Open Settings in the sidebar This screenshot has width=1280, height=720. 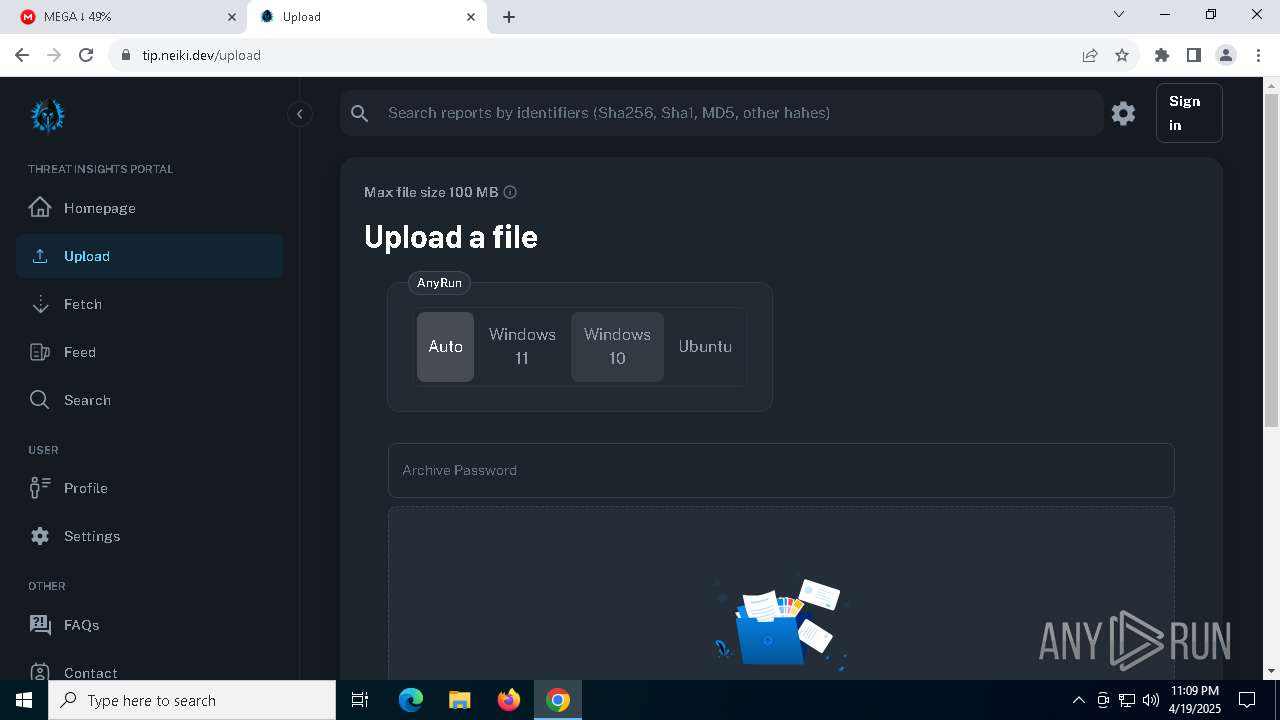pos(149,536)
